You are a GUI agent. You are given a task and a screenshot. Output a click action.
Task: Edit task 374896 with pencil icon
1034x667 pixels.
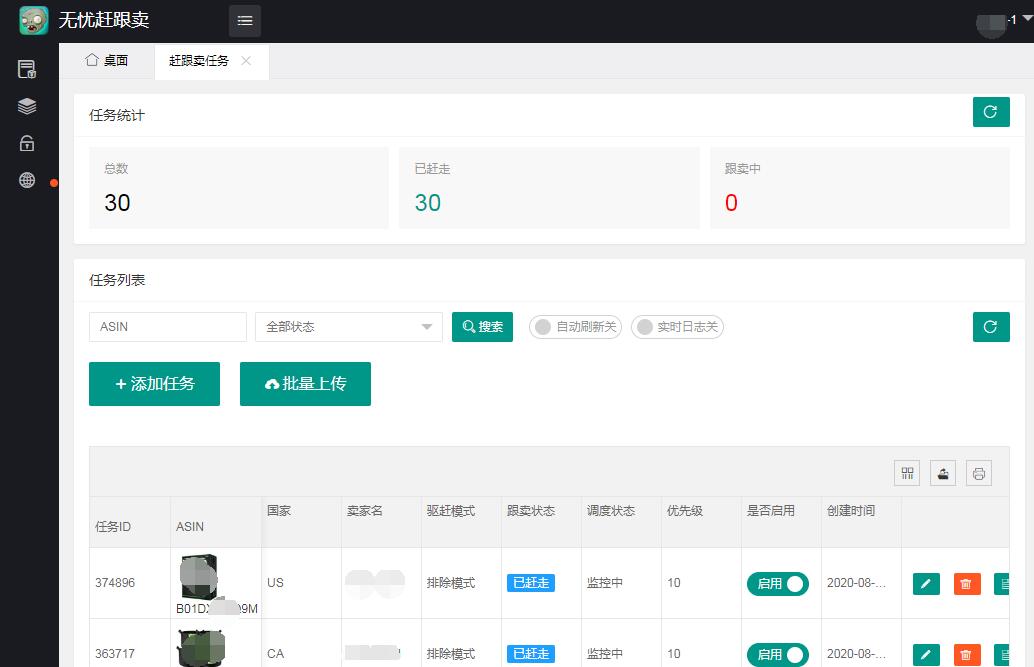point(926,584)
